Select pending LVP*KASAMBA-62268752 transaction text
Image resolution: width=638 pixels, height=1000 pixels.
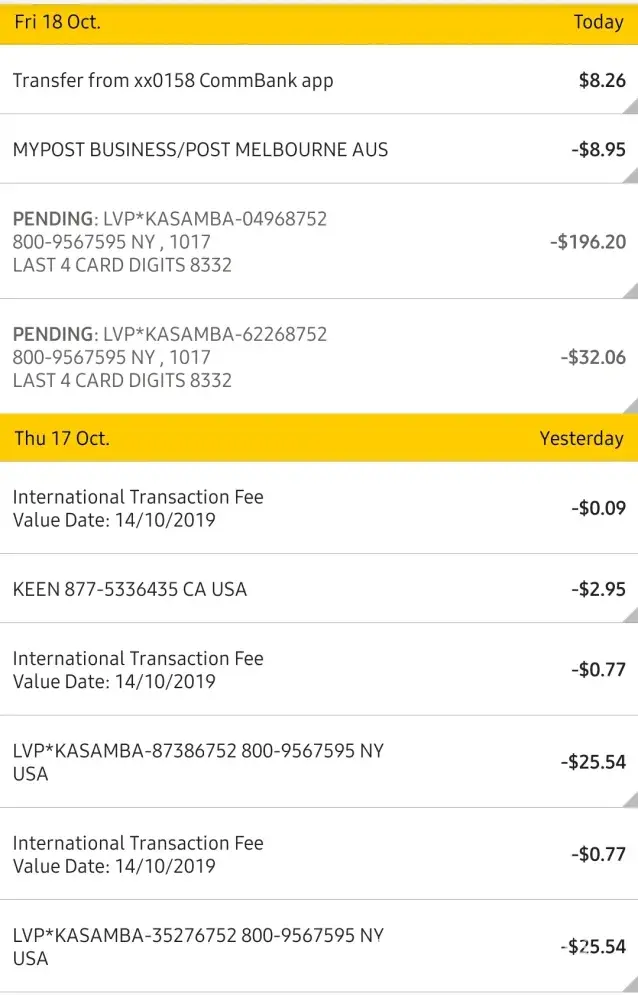click(170, 357)
